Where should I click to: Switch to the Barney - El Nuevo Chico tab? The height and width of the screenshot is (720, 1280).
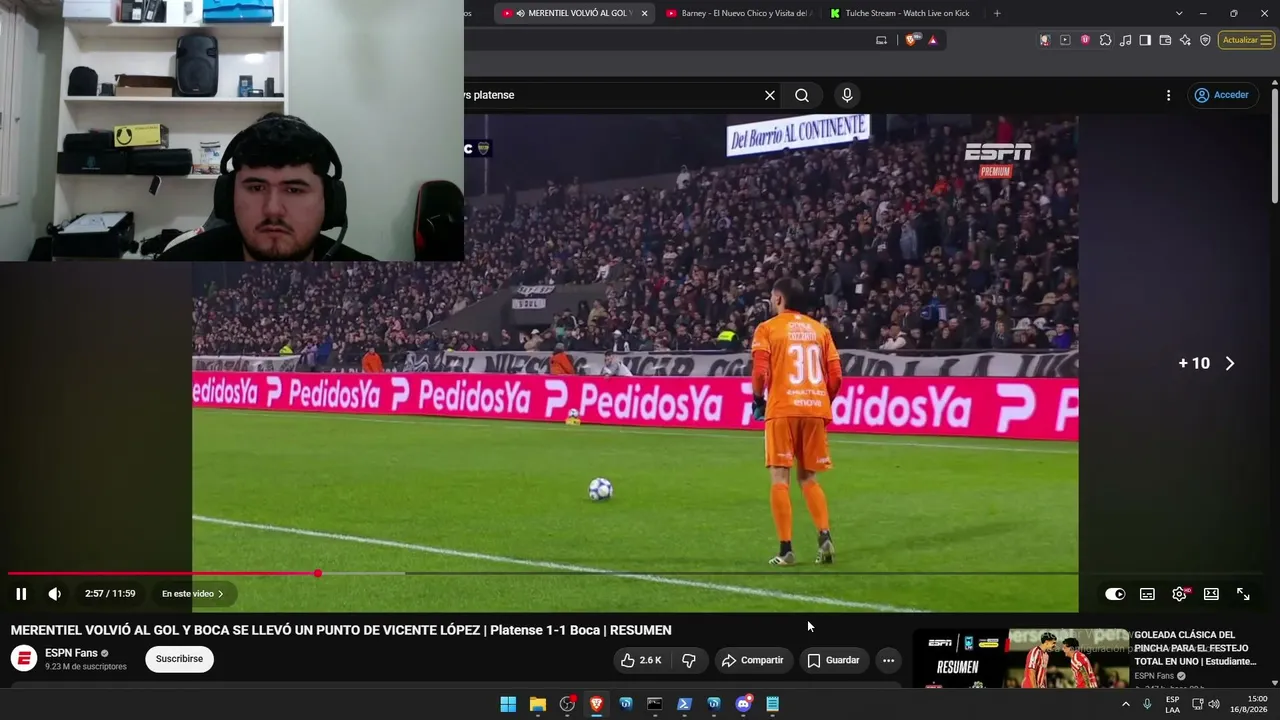738,13
